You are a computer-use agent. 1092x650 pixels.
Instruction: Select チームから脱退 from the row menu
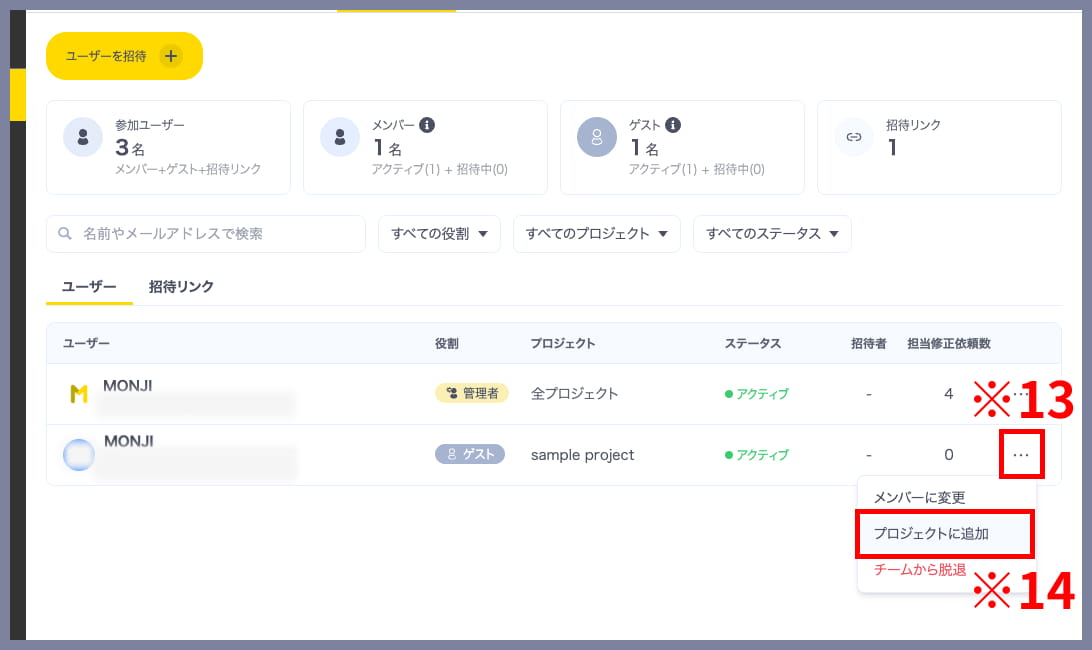pyautogui.click(x=920, y=570)
